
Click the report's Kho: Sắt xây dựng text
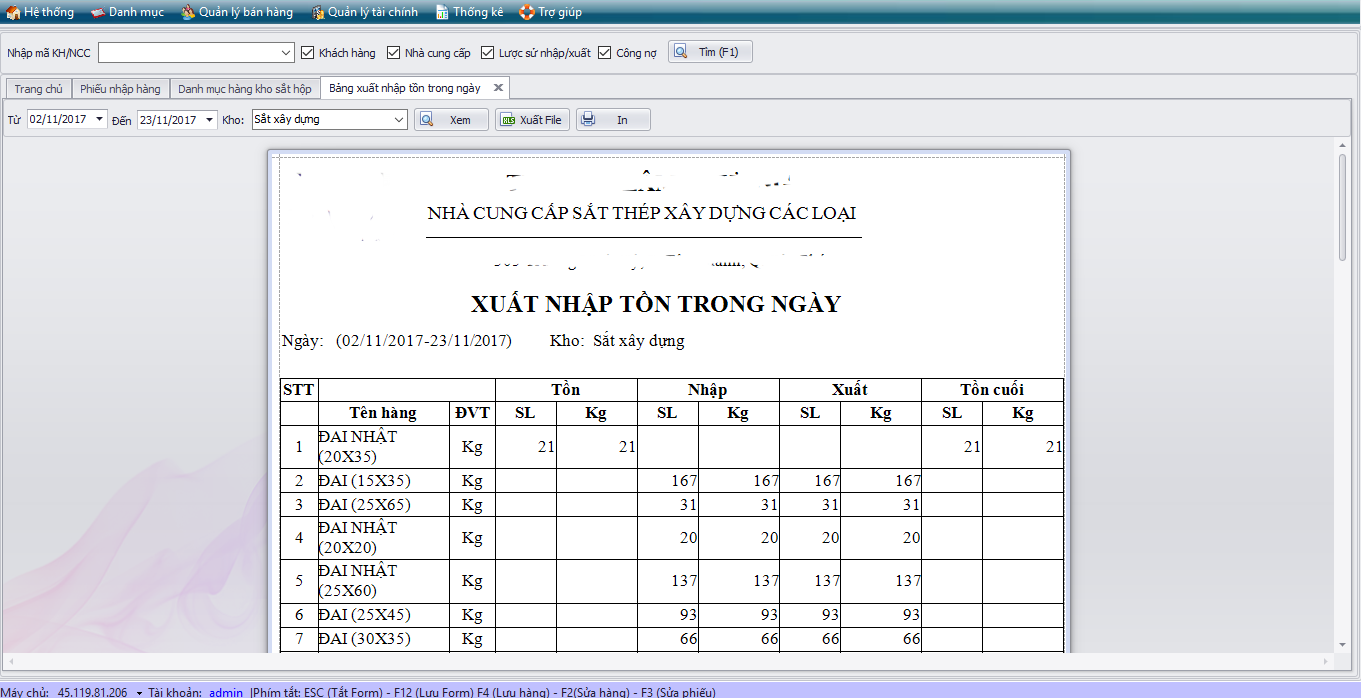click(x=617, y=341)
